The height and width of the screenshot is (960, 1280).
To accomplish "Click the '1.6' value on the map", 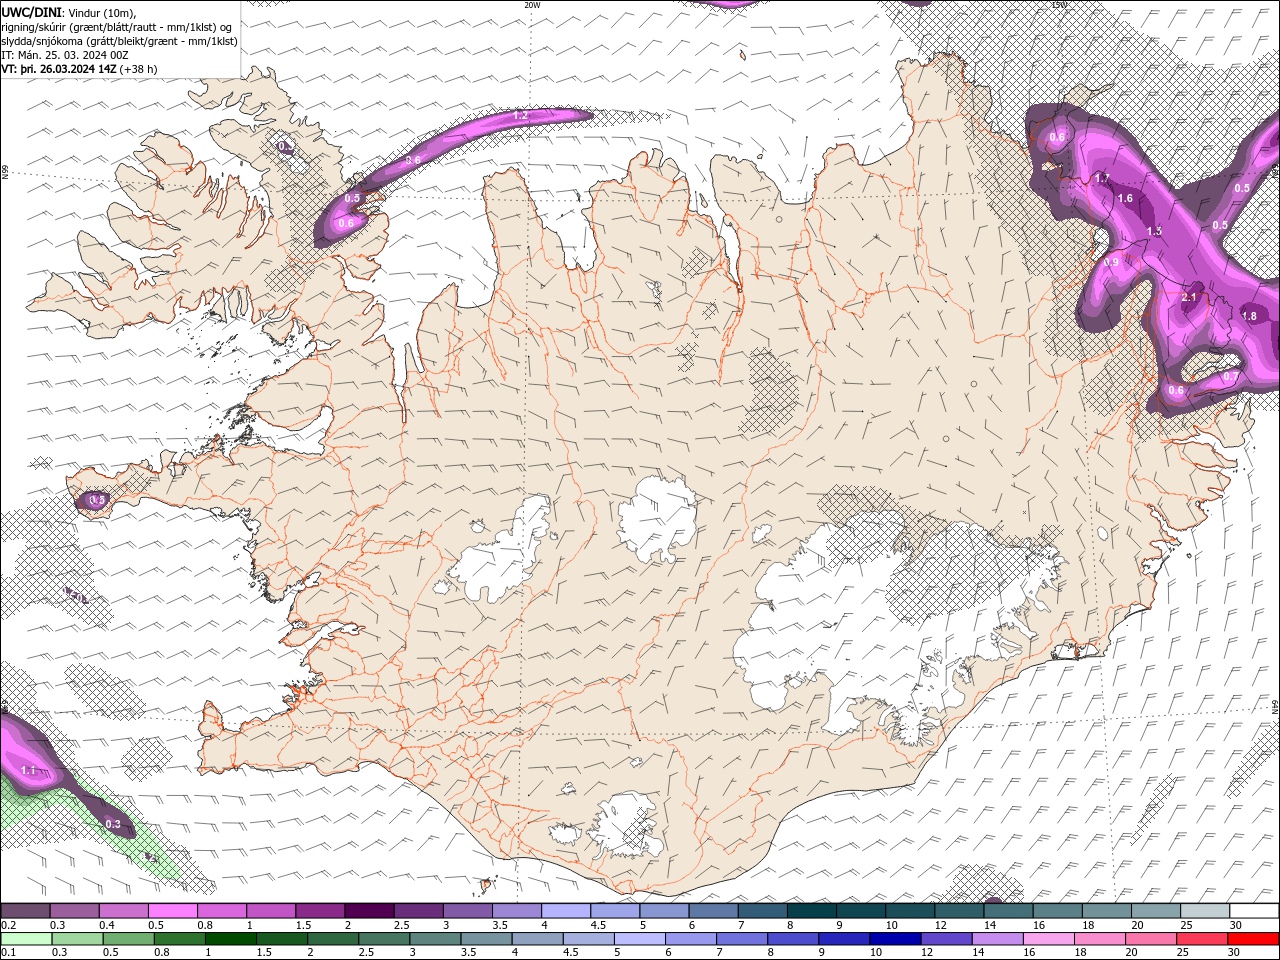I will coord(1125,198).
